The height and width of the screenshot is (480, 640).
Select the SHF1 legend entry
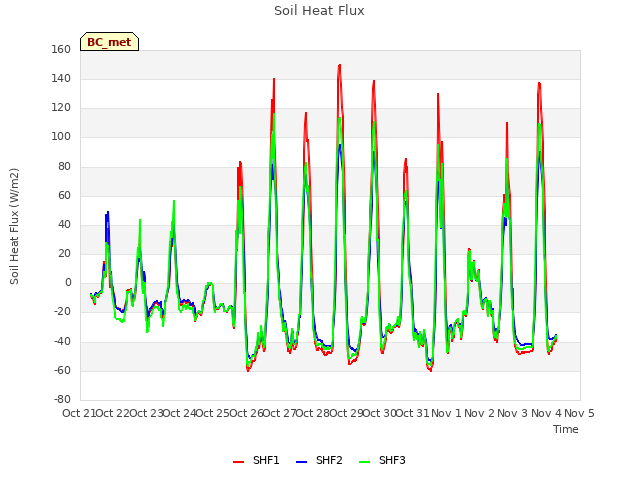256,460
